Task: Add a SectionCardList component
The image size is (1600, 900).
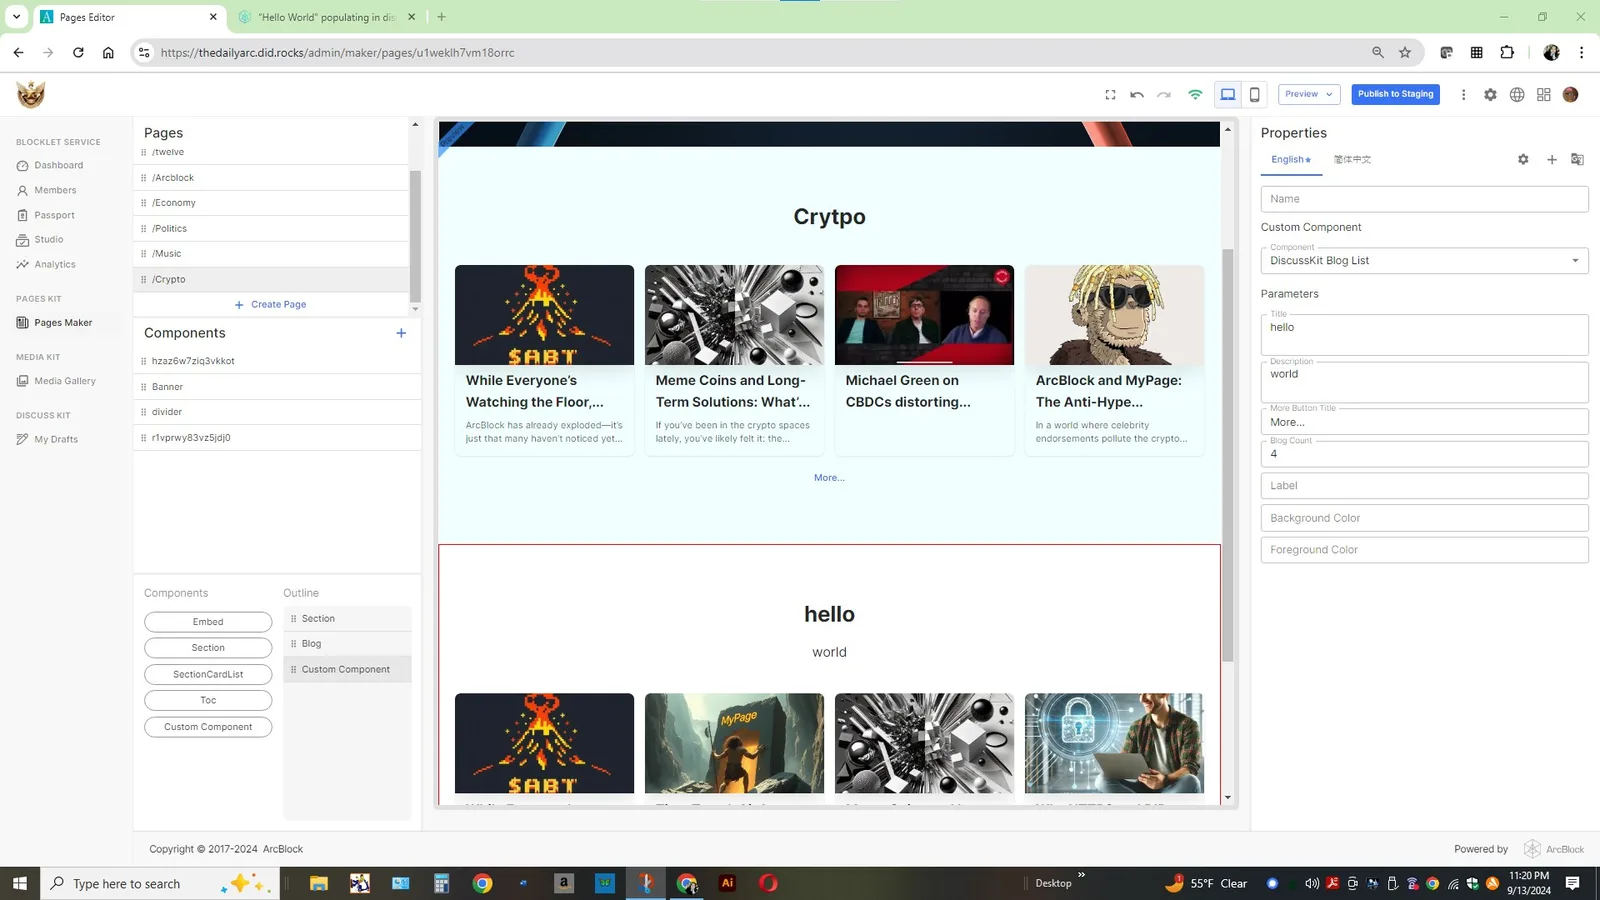Action: tap(208, 675)
